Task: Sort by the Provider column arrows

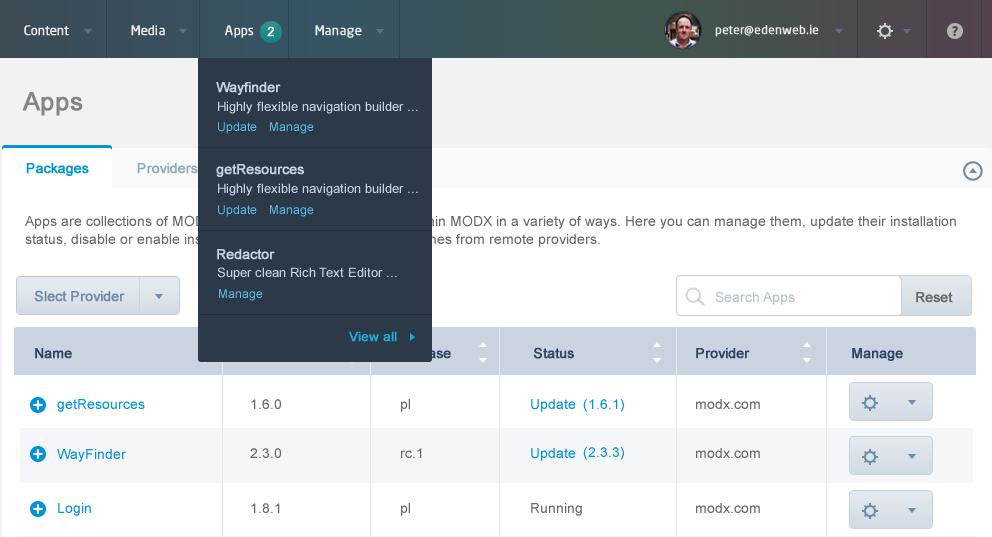Action: (806, 353)
